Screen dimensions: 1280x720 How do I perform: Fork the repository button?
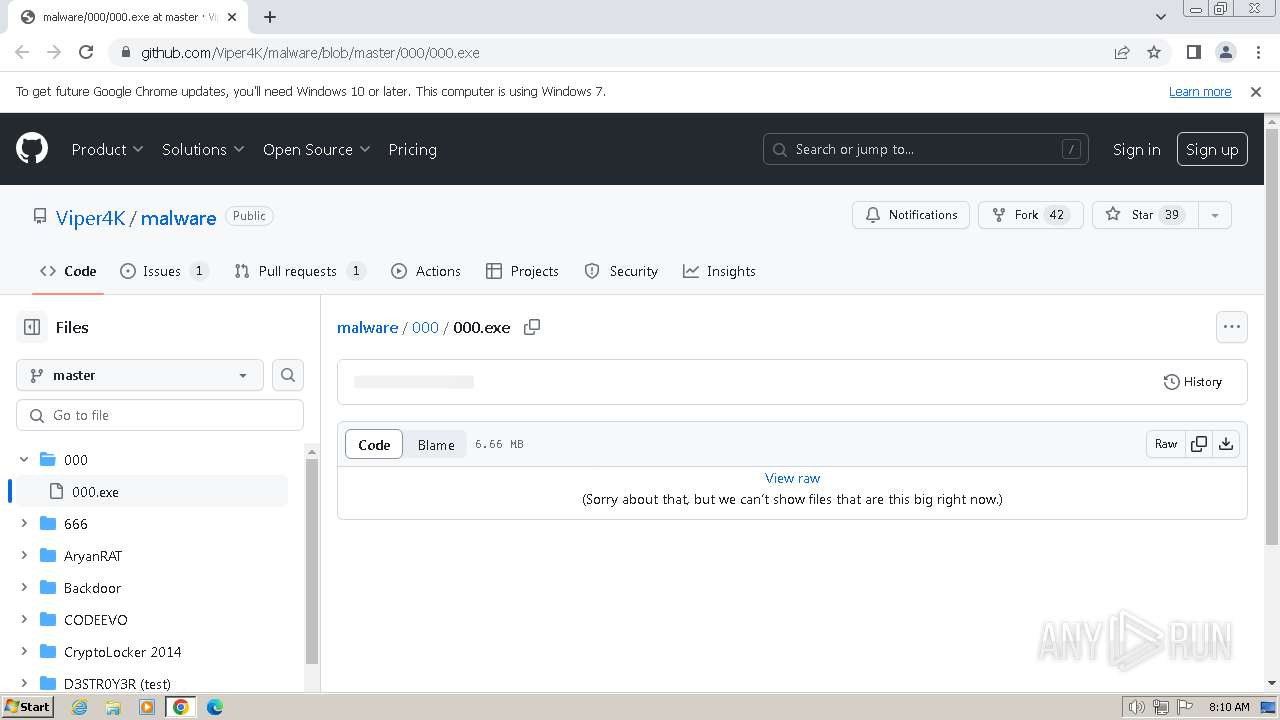pyautogui.click(x=1031, y=215)
